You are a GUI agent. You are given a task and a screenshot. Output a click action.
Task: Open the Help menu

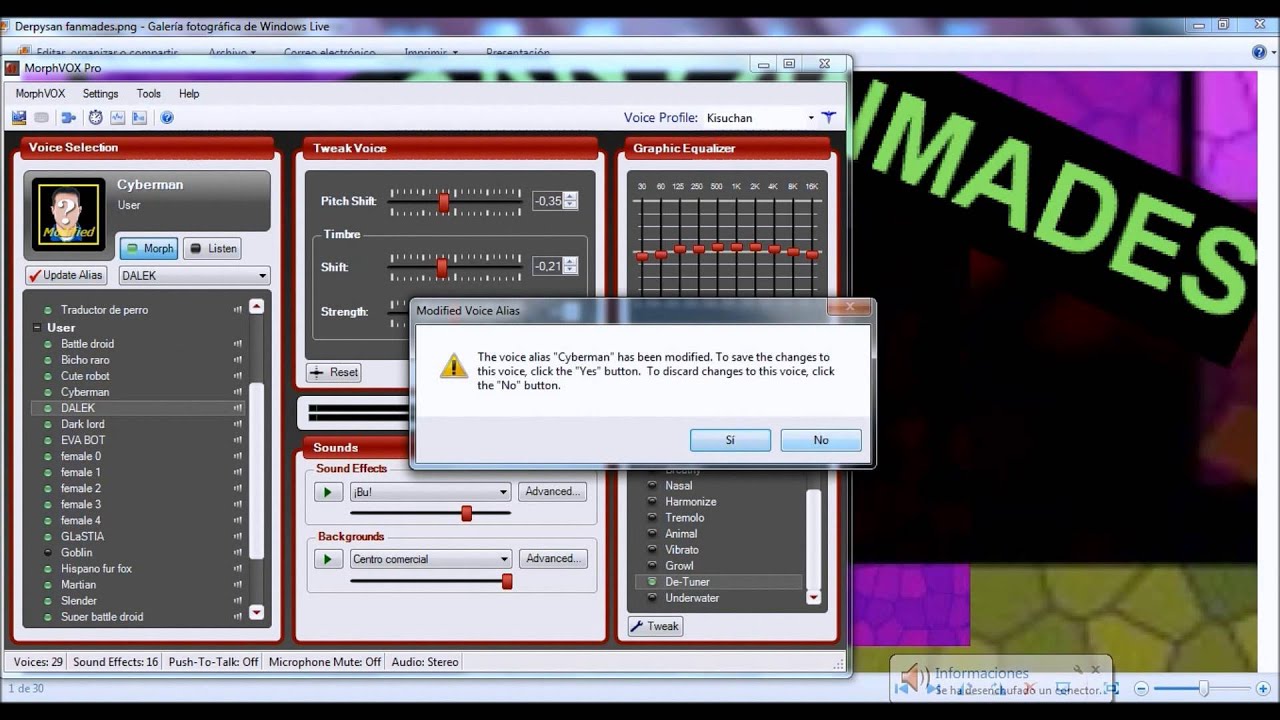point(189,94)
